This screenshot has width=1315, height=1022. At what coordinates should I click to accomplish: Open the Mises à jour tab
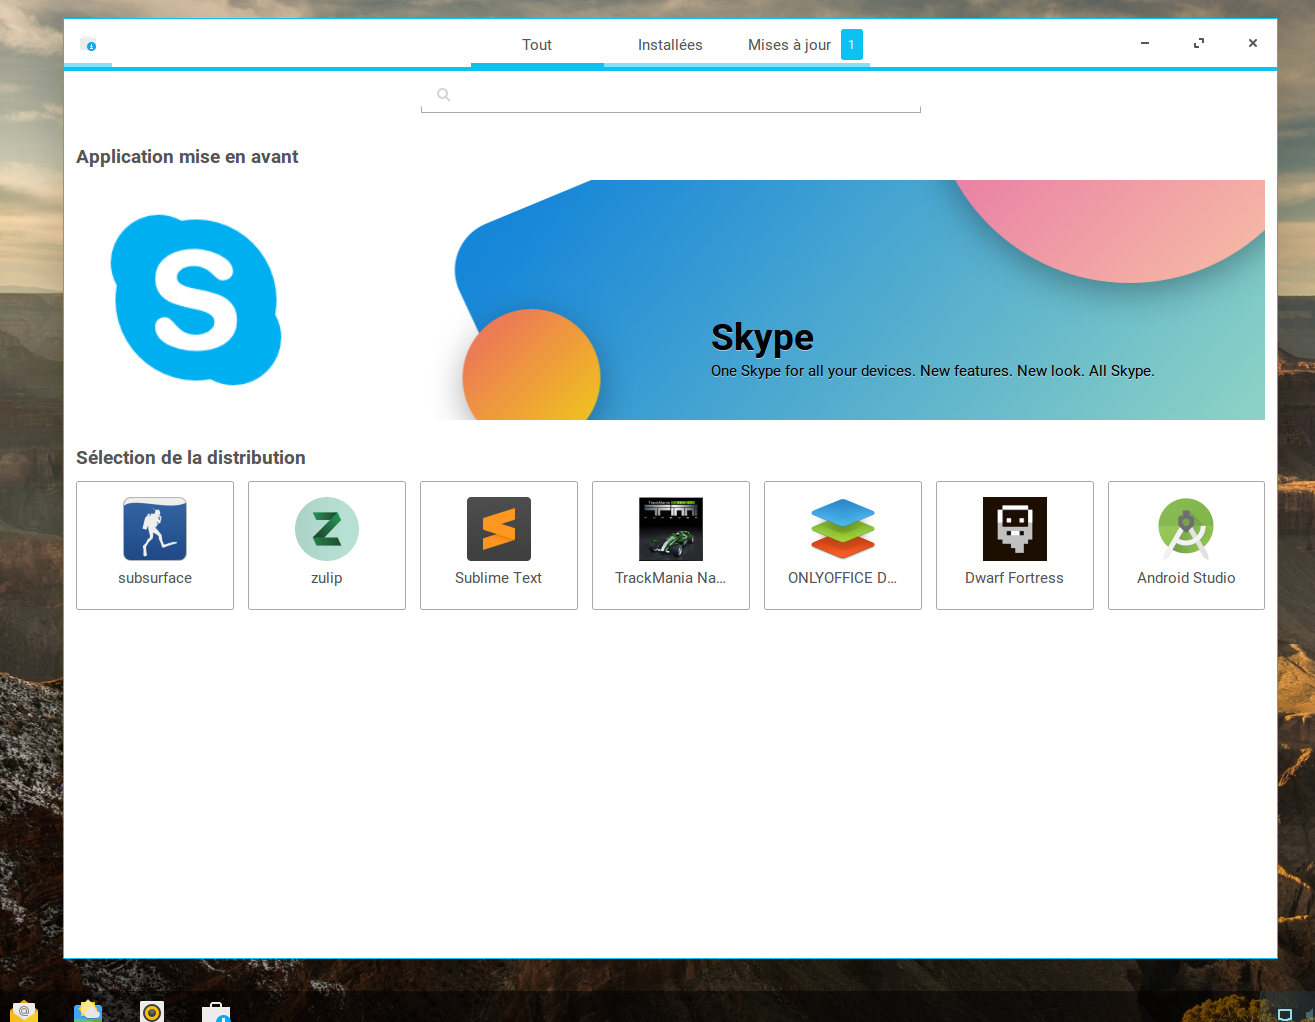[x=789, y=45]
